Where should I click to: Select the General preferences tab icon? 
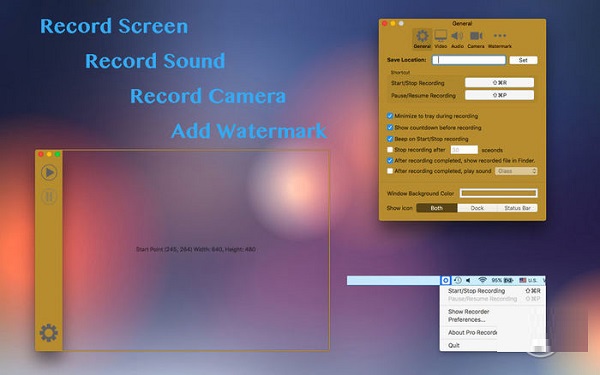pos(422,39)
